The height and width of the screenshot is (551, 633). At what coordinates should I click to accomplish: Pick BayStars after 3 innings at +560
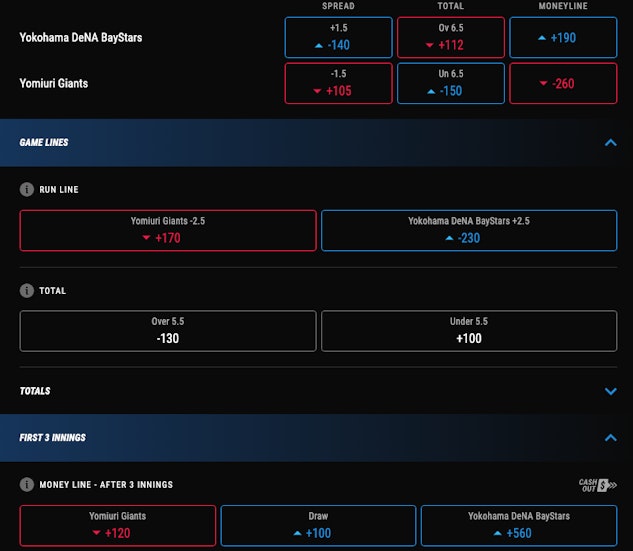pos(519,526)
